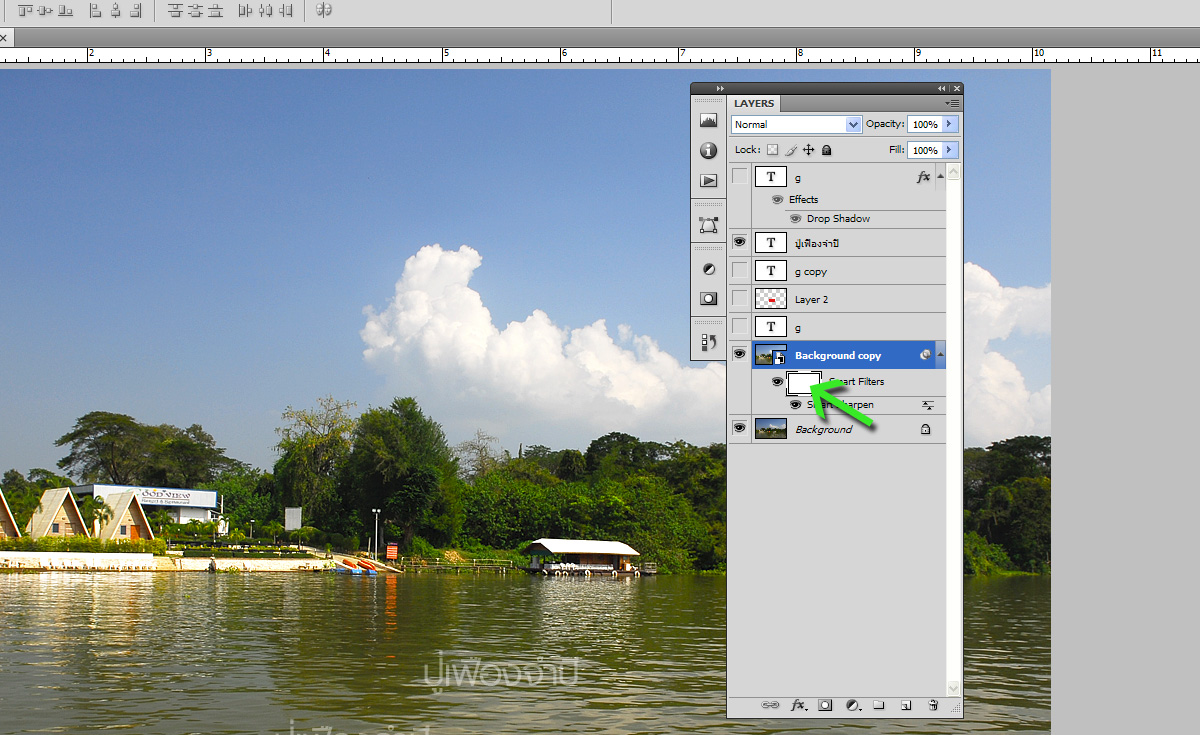Select the LAYERS tab
Image resolution: width=1200 pixels, height=735 pixels.
[753, 103]
